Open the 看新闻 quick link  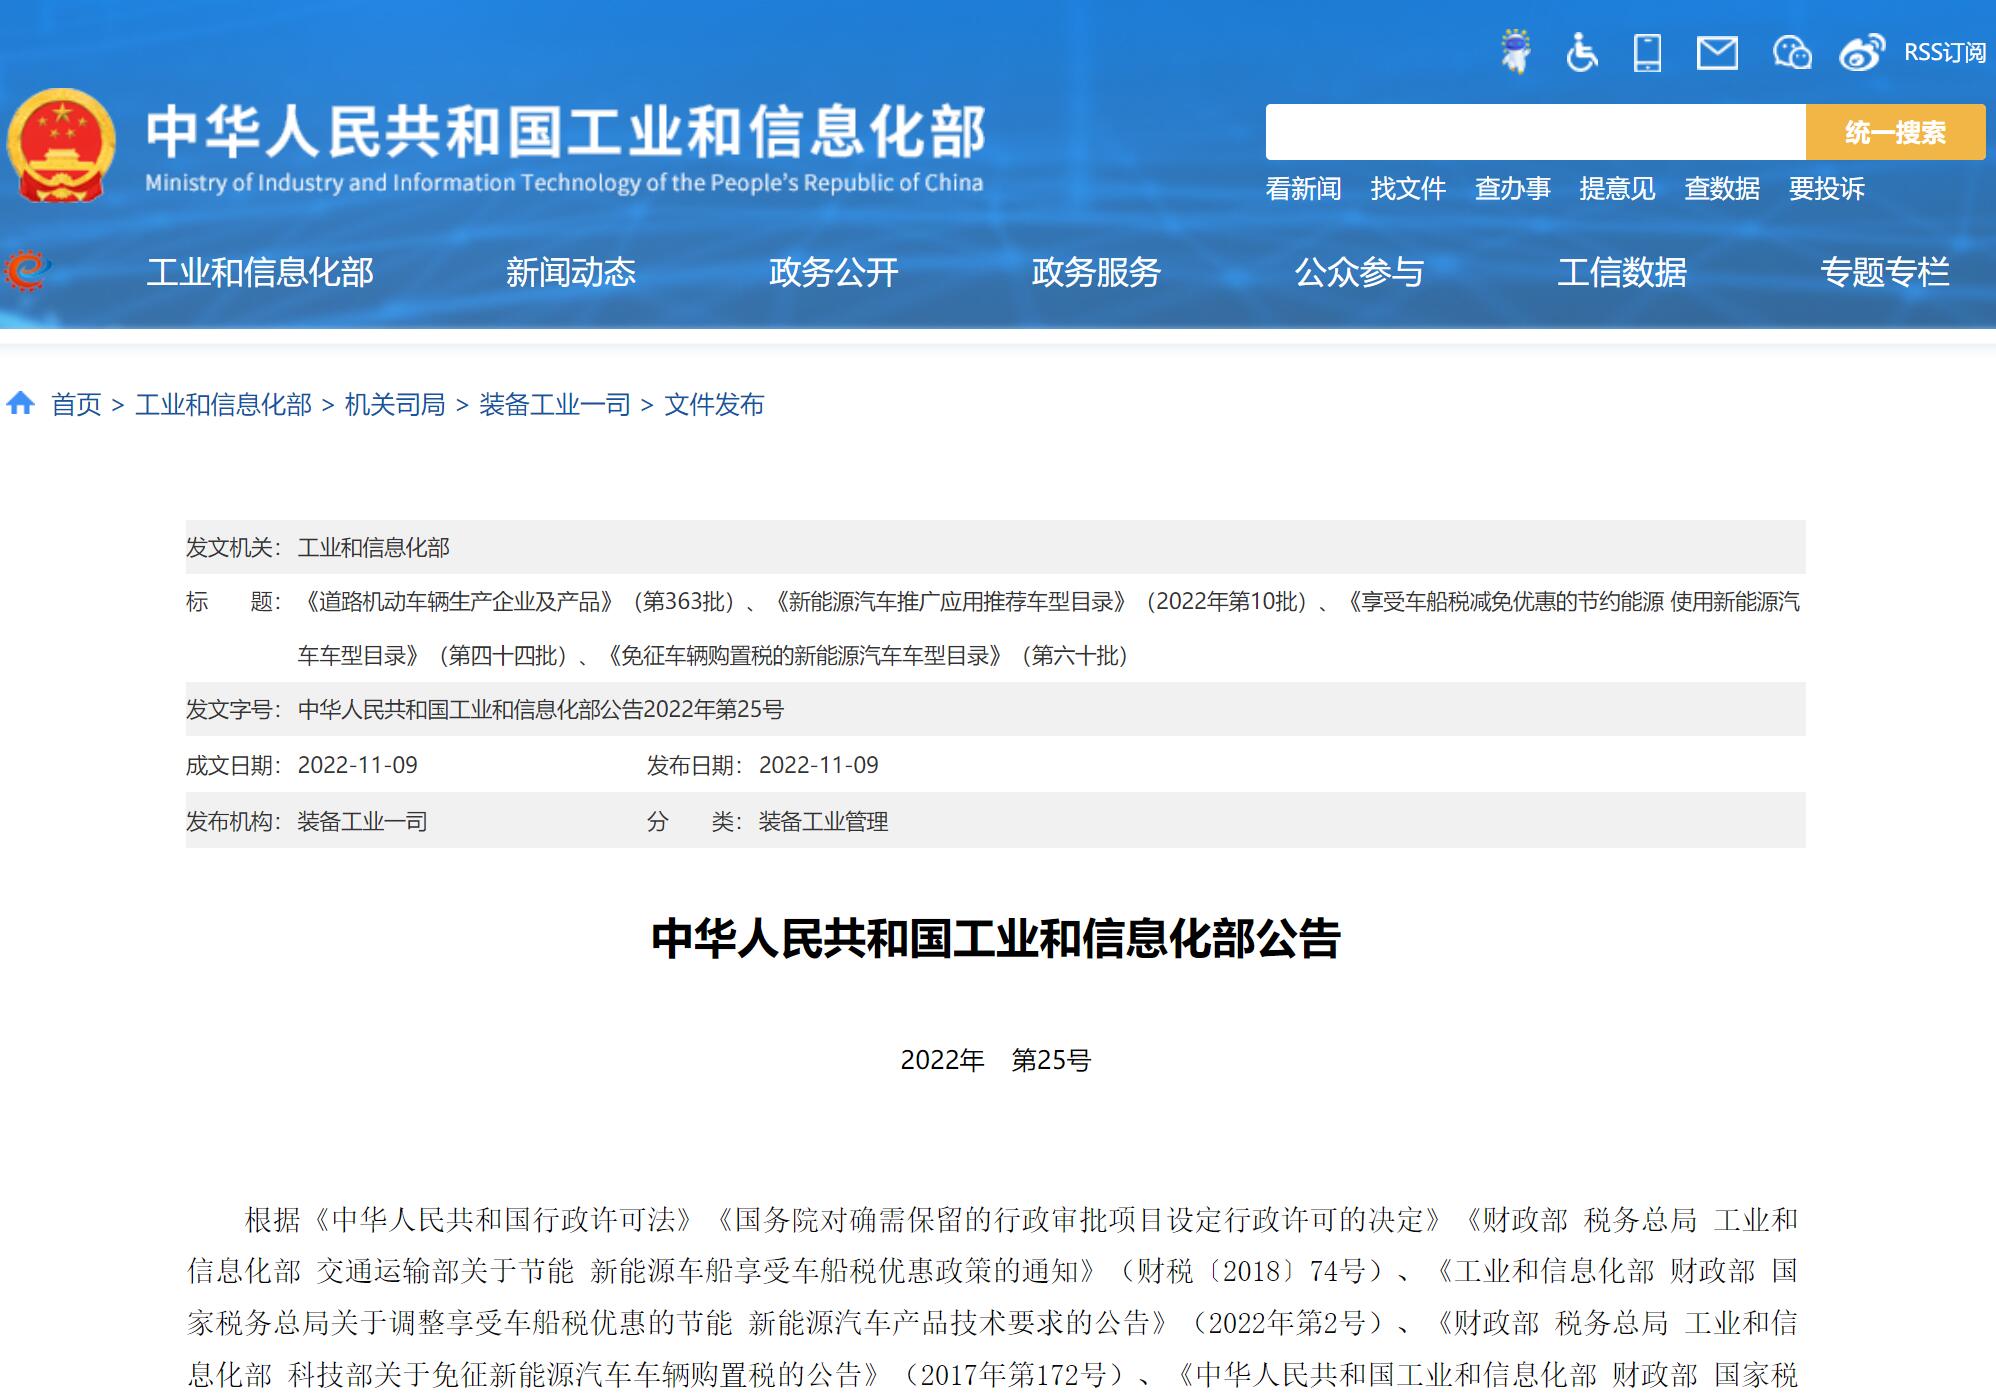1303,188
